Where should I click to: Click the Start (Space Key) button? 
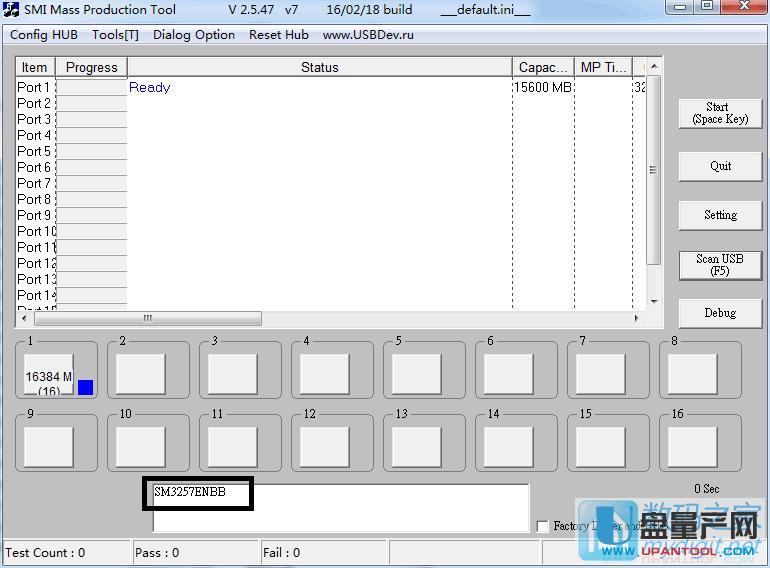pyautogui.click(x=720, y=113)
